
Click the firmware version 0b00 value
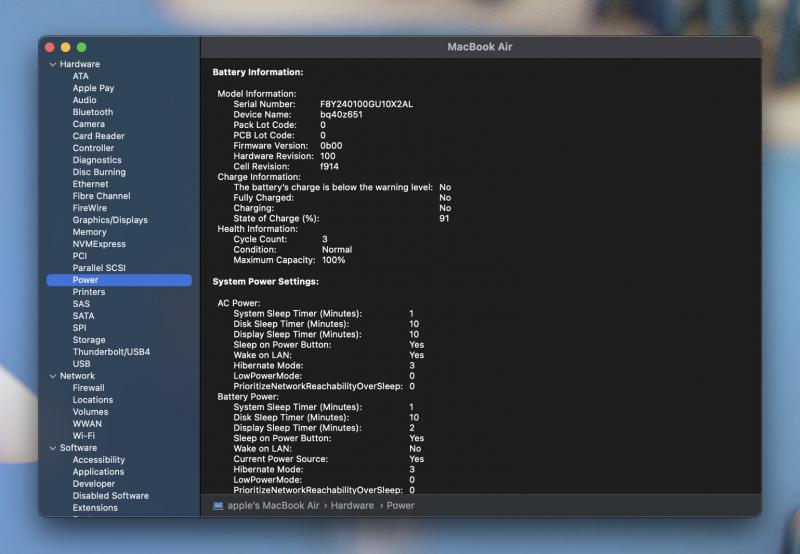[x=331, y=146]
